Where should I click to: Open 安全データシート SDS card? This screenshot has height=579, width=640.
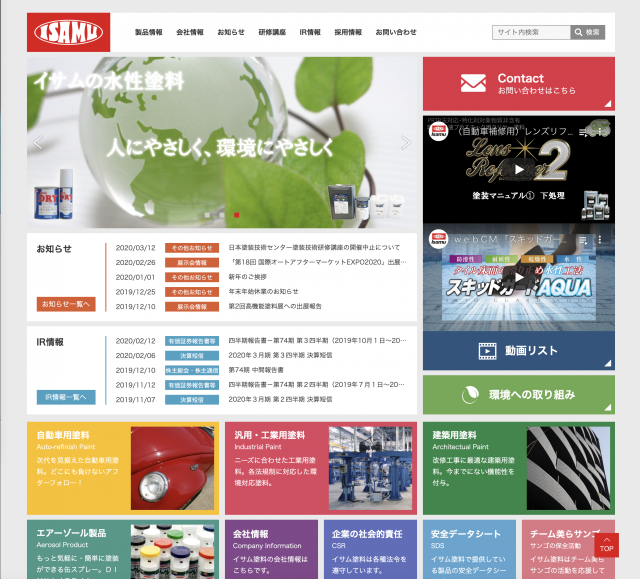(x=469, y=549)
